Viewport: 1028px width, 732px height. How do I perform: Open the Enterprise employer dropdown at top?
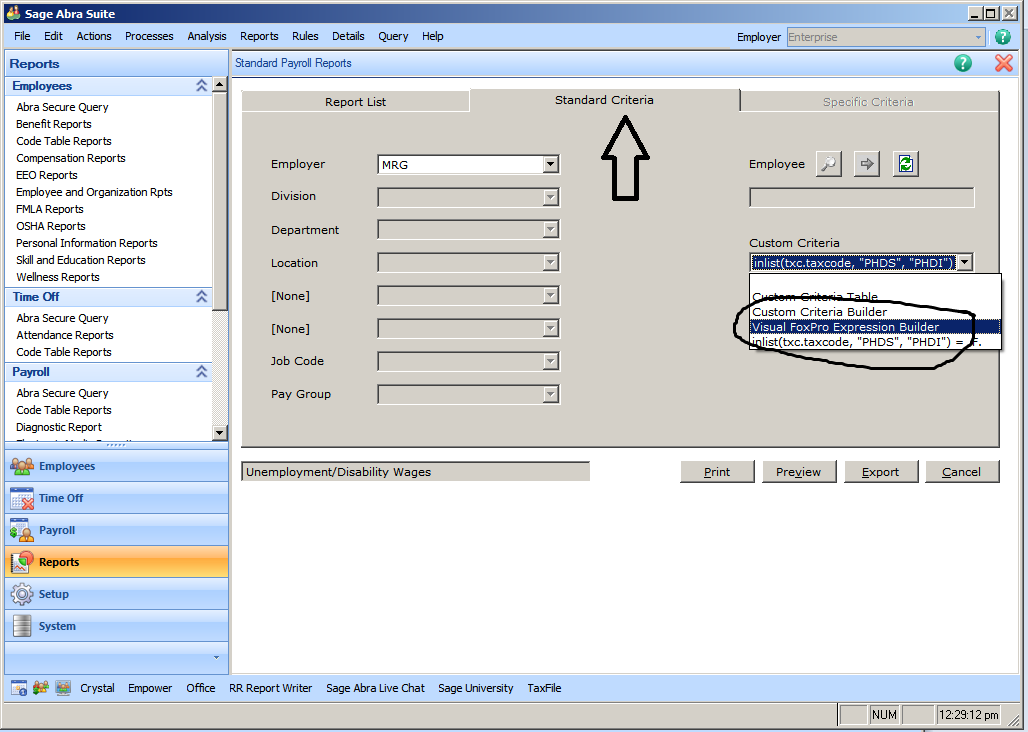(978, 37)
